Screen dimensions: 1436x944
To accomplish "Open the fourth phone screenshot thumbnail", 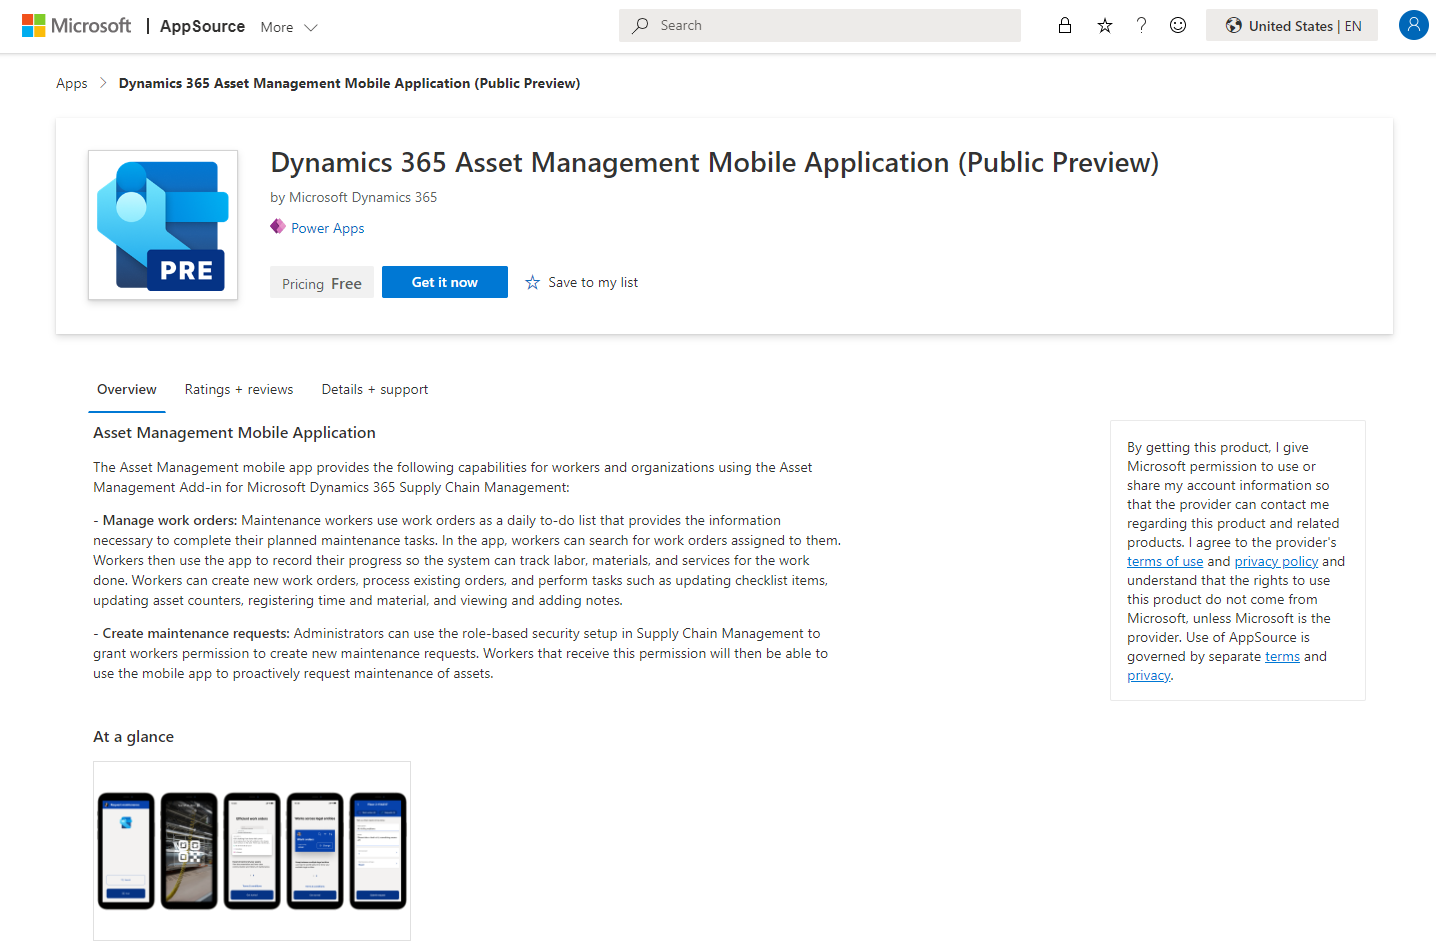I will (x=315, y=851).
